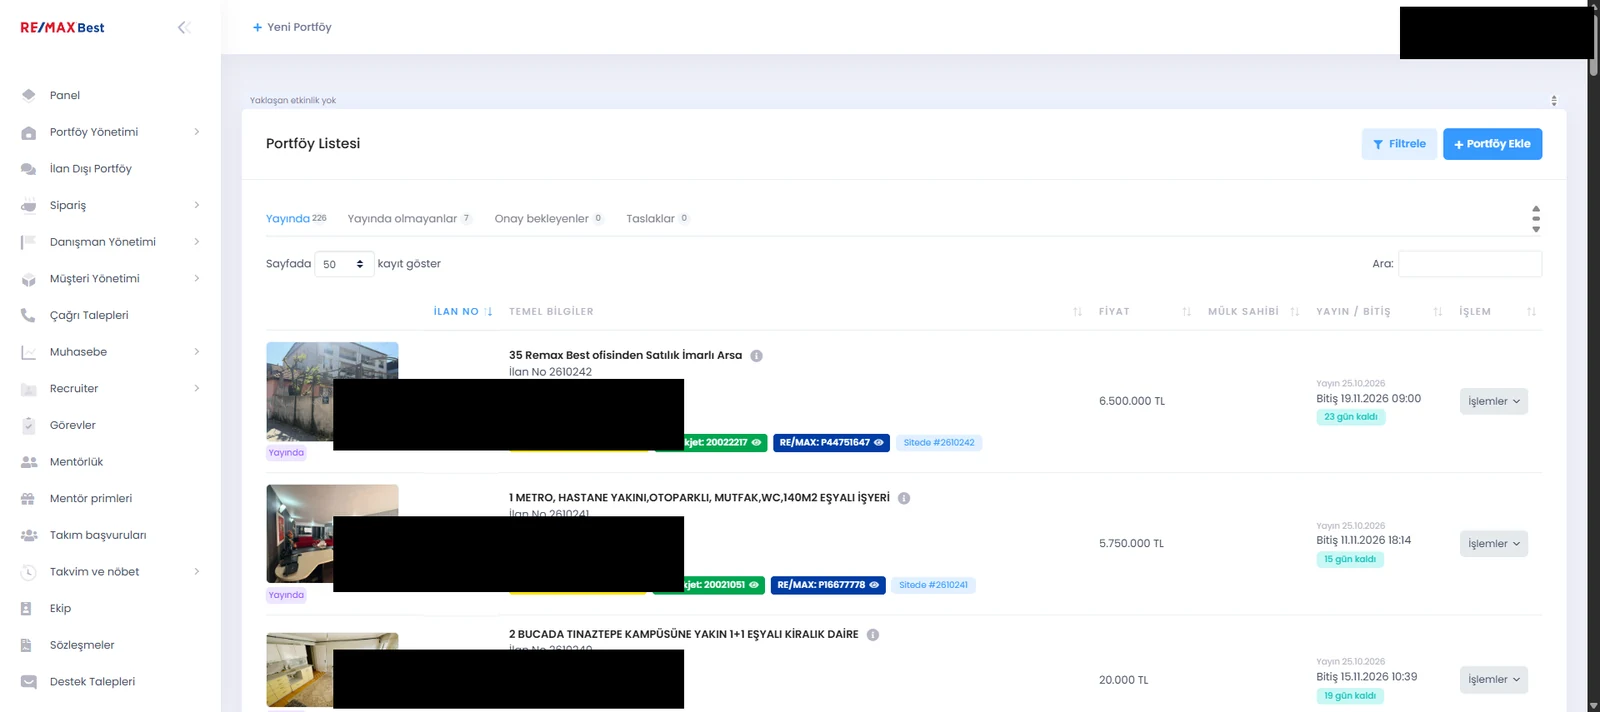Expand the Danışman Yönetimi submenu chevron

[x=197, y=241]
